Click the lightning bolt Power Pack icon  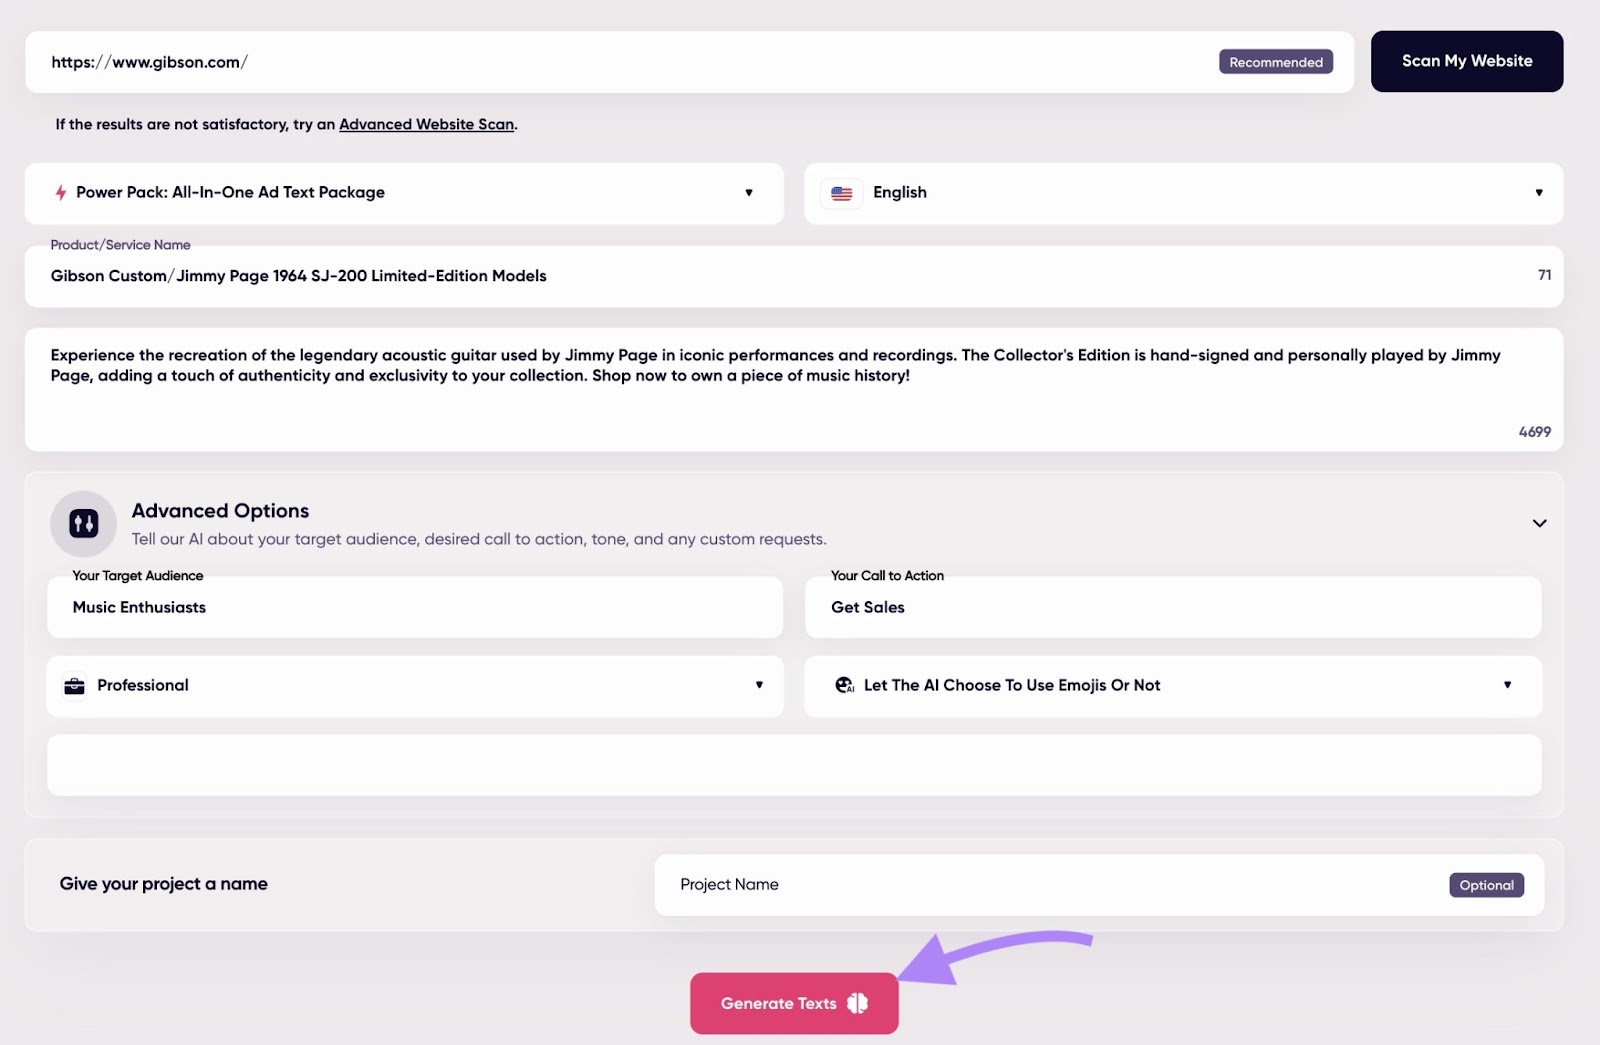(61, 192)
